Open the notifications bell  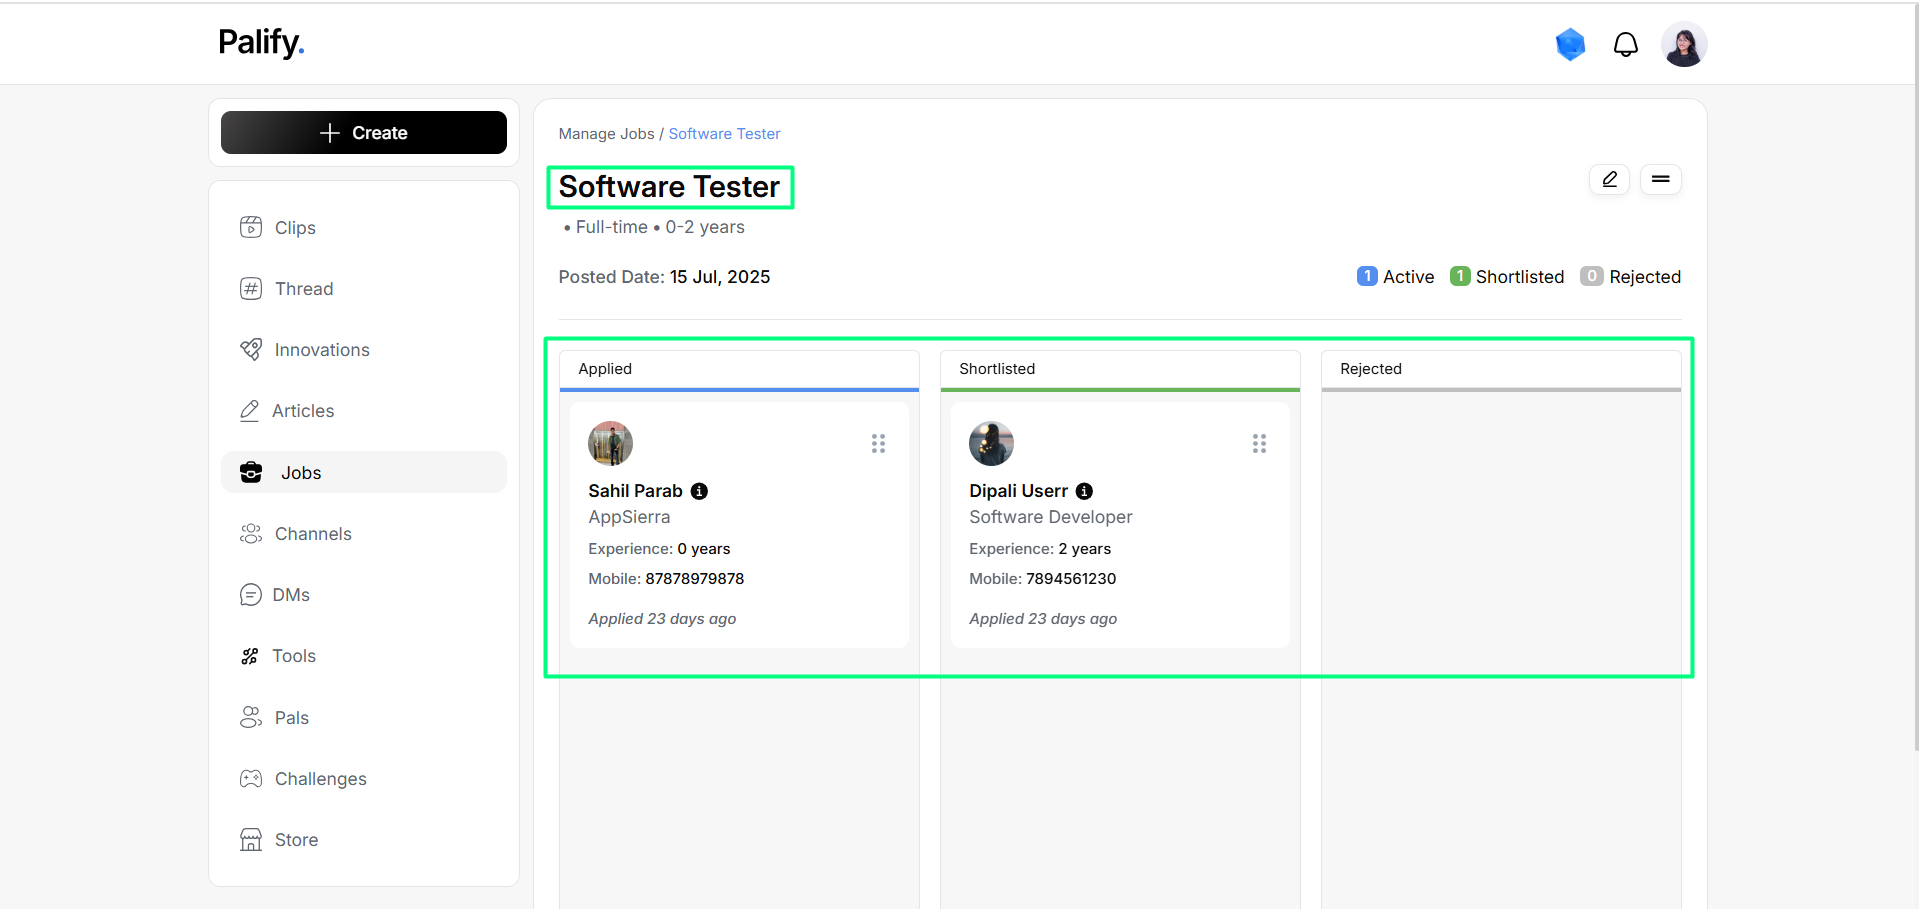click(x=1626, y=45)
